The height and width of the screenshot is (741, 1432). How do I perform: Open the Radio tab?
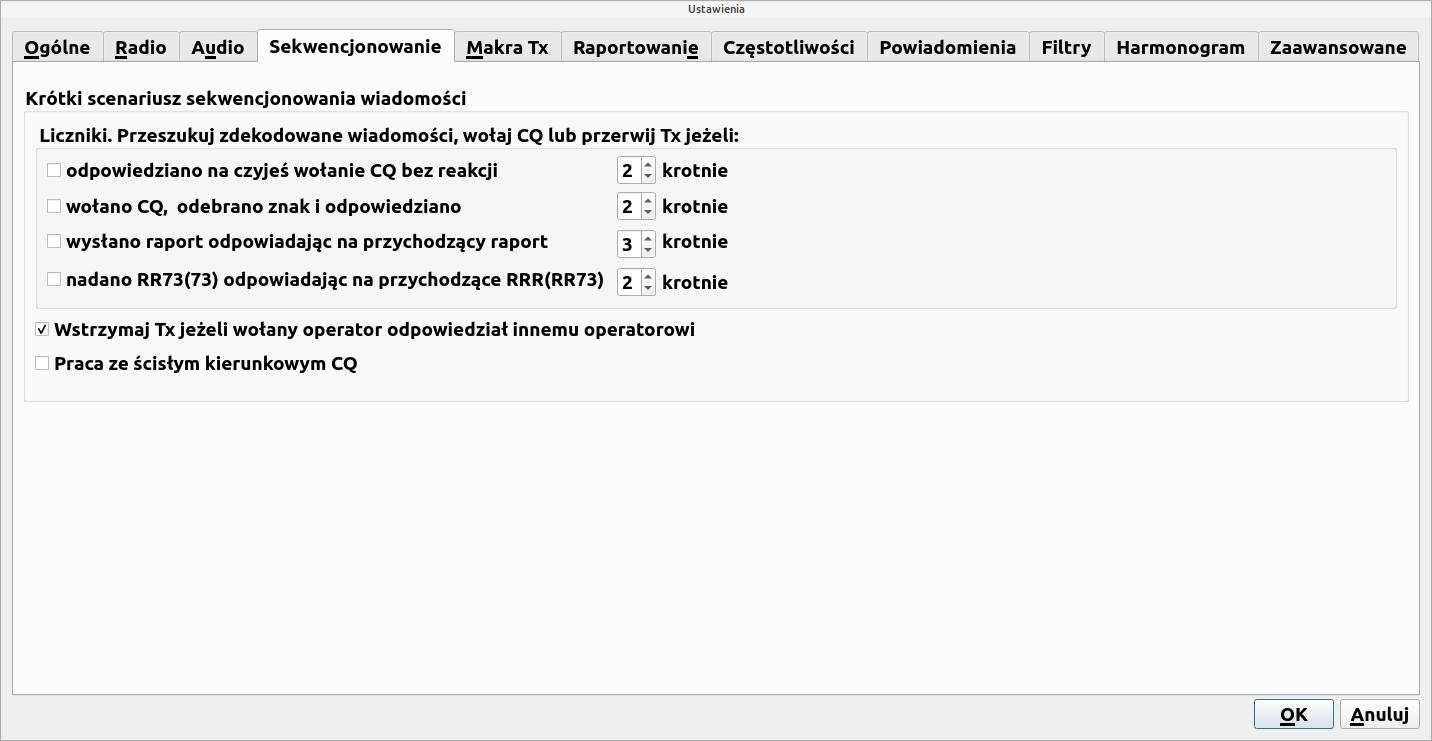[x=141, y=47]
